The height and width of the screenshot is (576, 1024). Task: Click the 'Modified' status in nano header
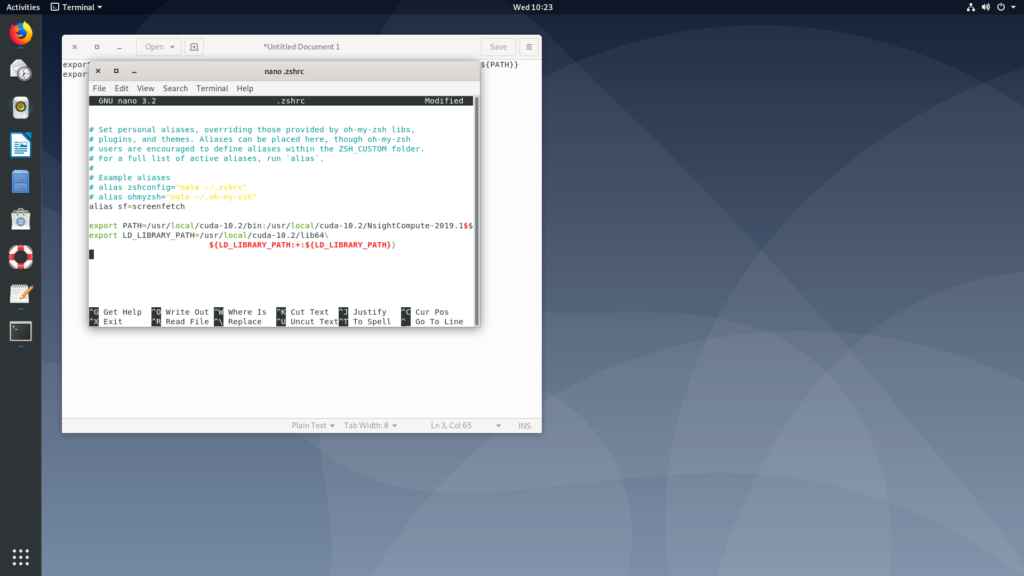pyautogui.click(x=444, y=101)
